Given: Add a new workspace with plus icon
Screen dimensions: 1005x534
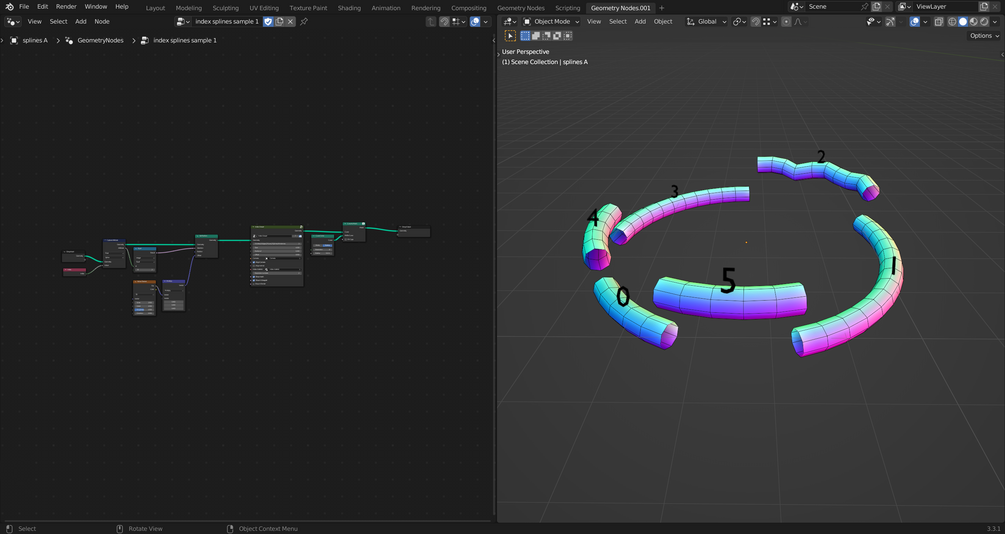Looking at the screenshot, I should 662,8.
